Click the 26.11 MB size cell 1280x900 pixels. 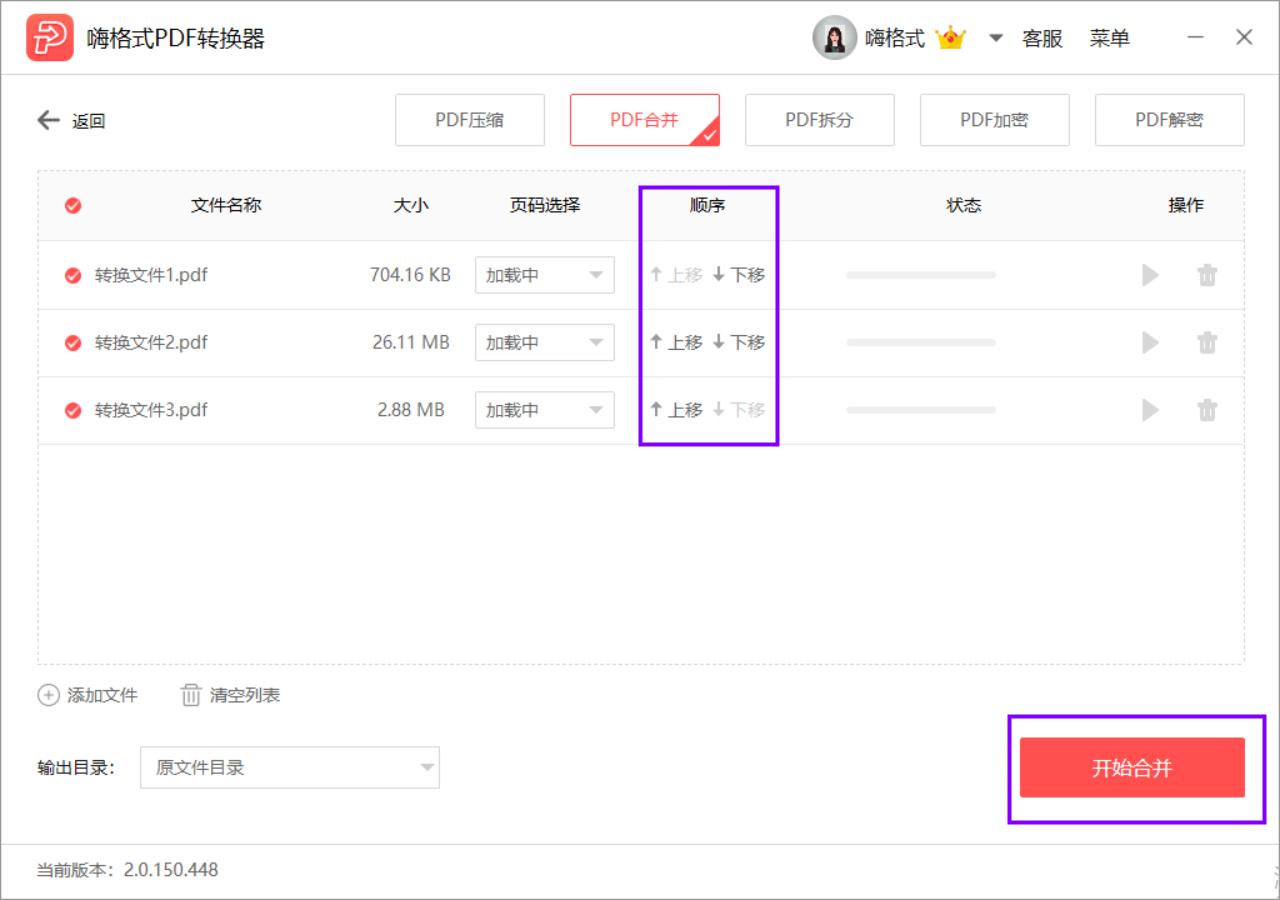click(411, 343)
